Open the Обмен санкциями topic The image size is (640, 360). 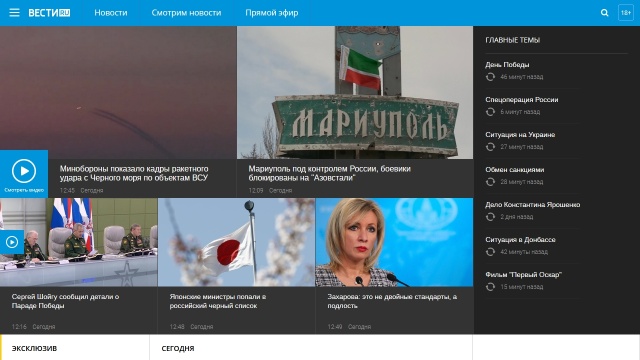[514, 170]
